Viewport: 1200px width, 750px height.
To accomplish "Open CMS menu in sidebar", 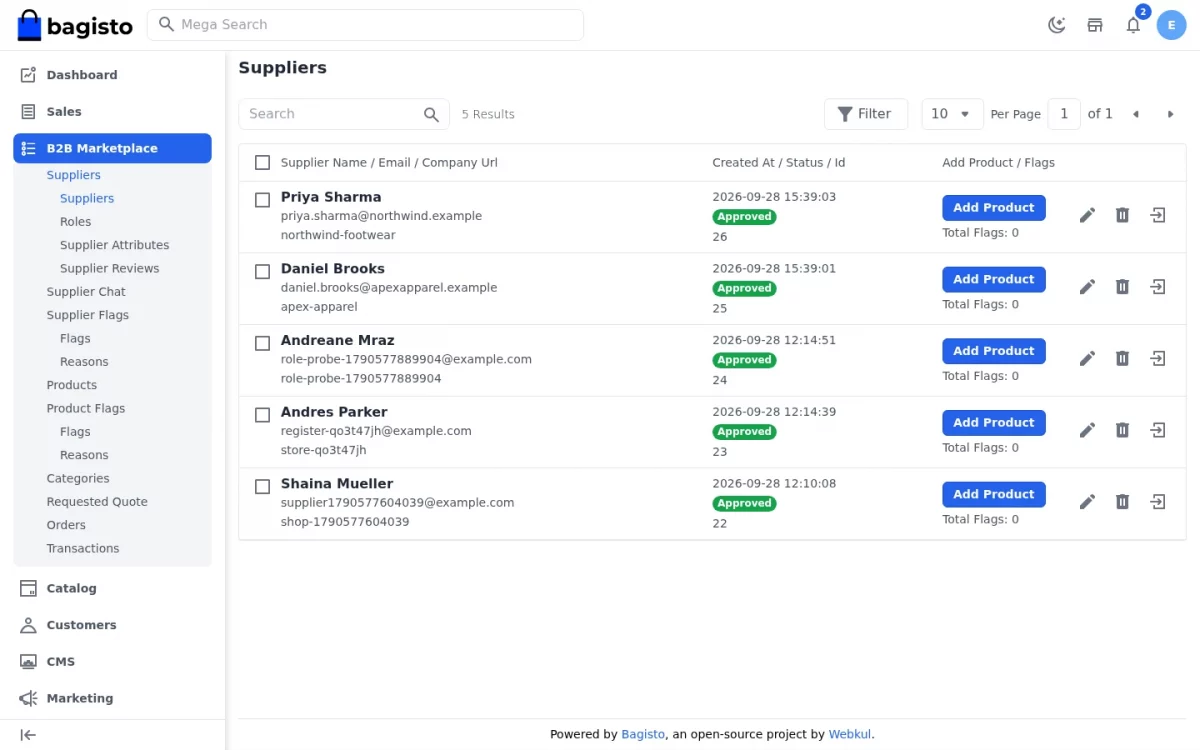I will (x=112, y=662).
